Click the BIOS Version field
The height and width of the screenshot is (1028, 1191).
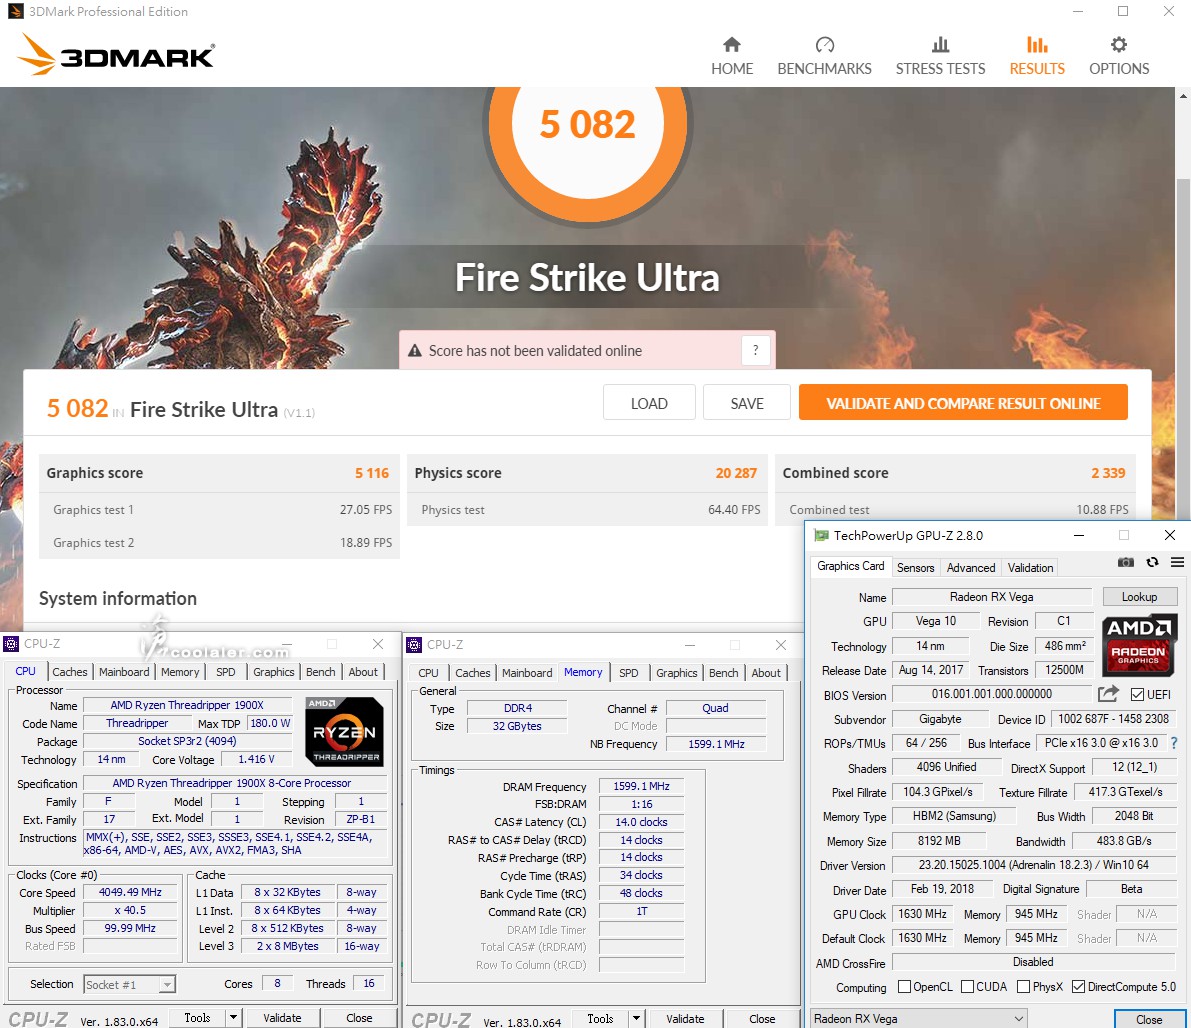992,694
